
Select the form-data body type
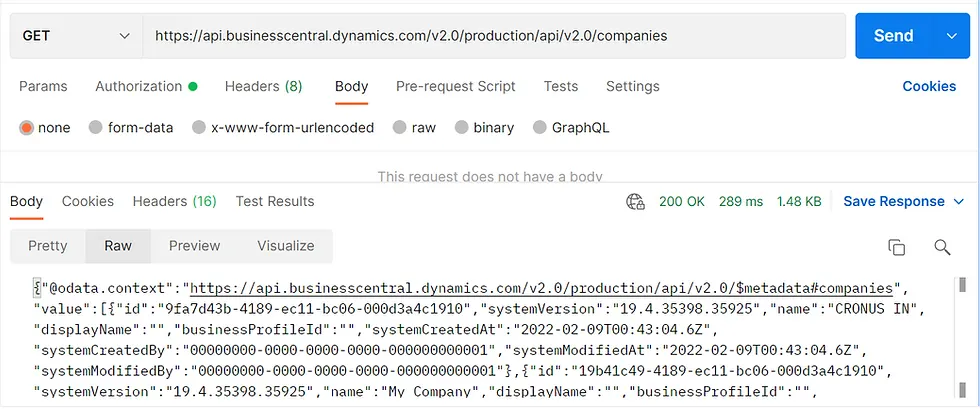coord(96,128)
